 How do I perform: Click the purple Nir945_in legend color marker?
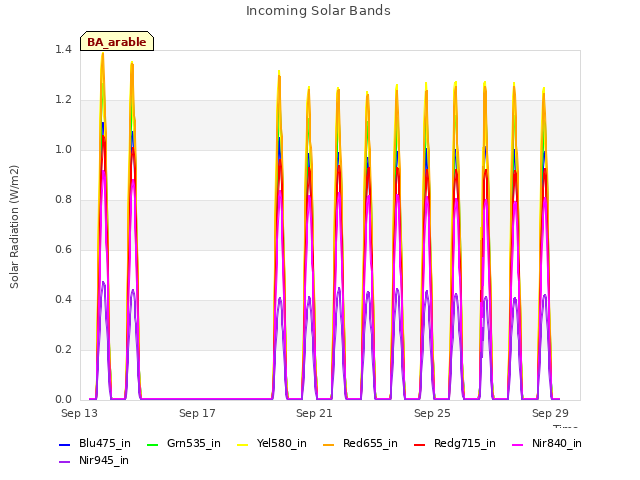click(x=64, y=462)
